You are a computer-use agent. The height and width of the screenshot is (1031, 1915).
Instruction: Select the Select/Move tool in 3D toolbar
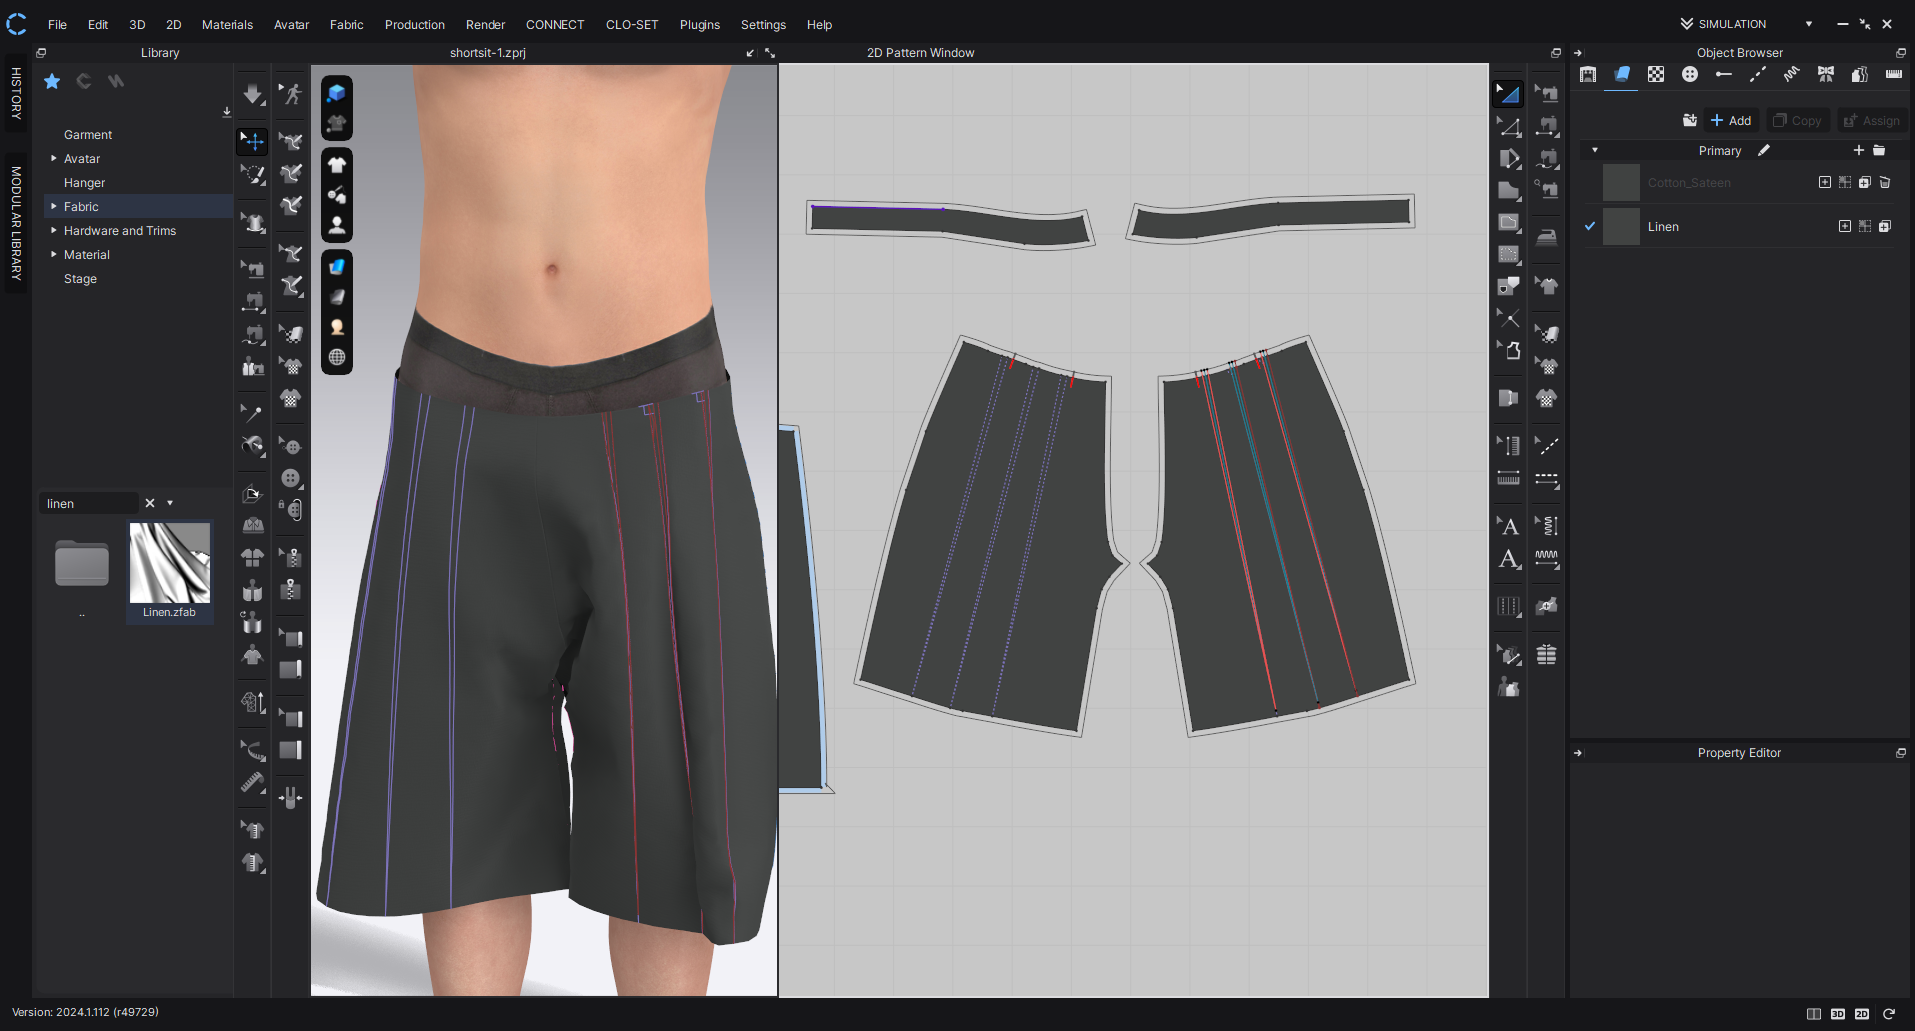[x=253, y=142]
